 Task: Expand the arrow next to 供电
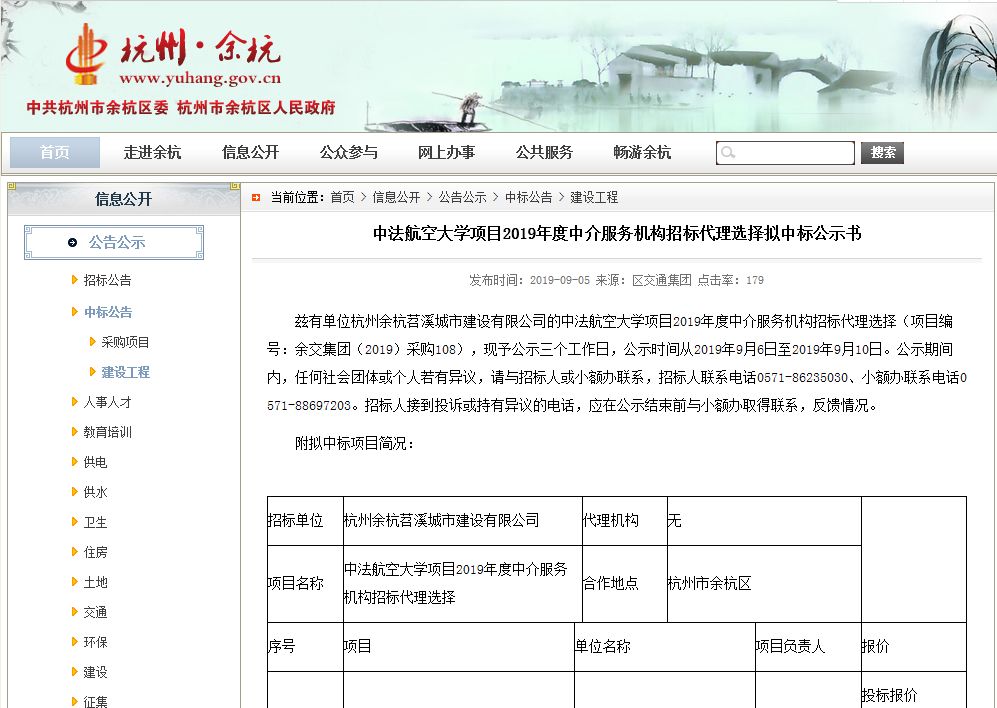74,461
